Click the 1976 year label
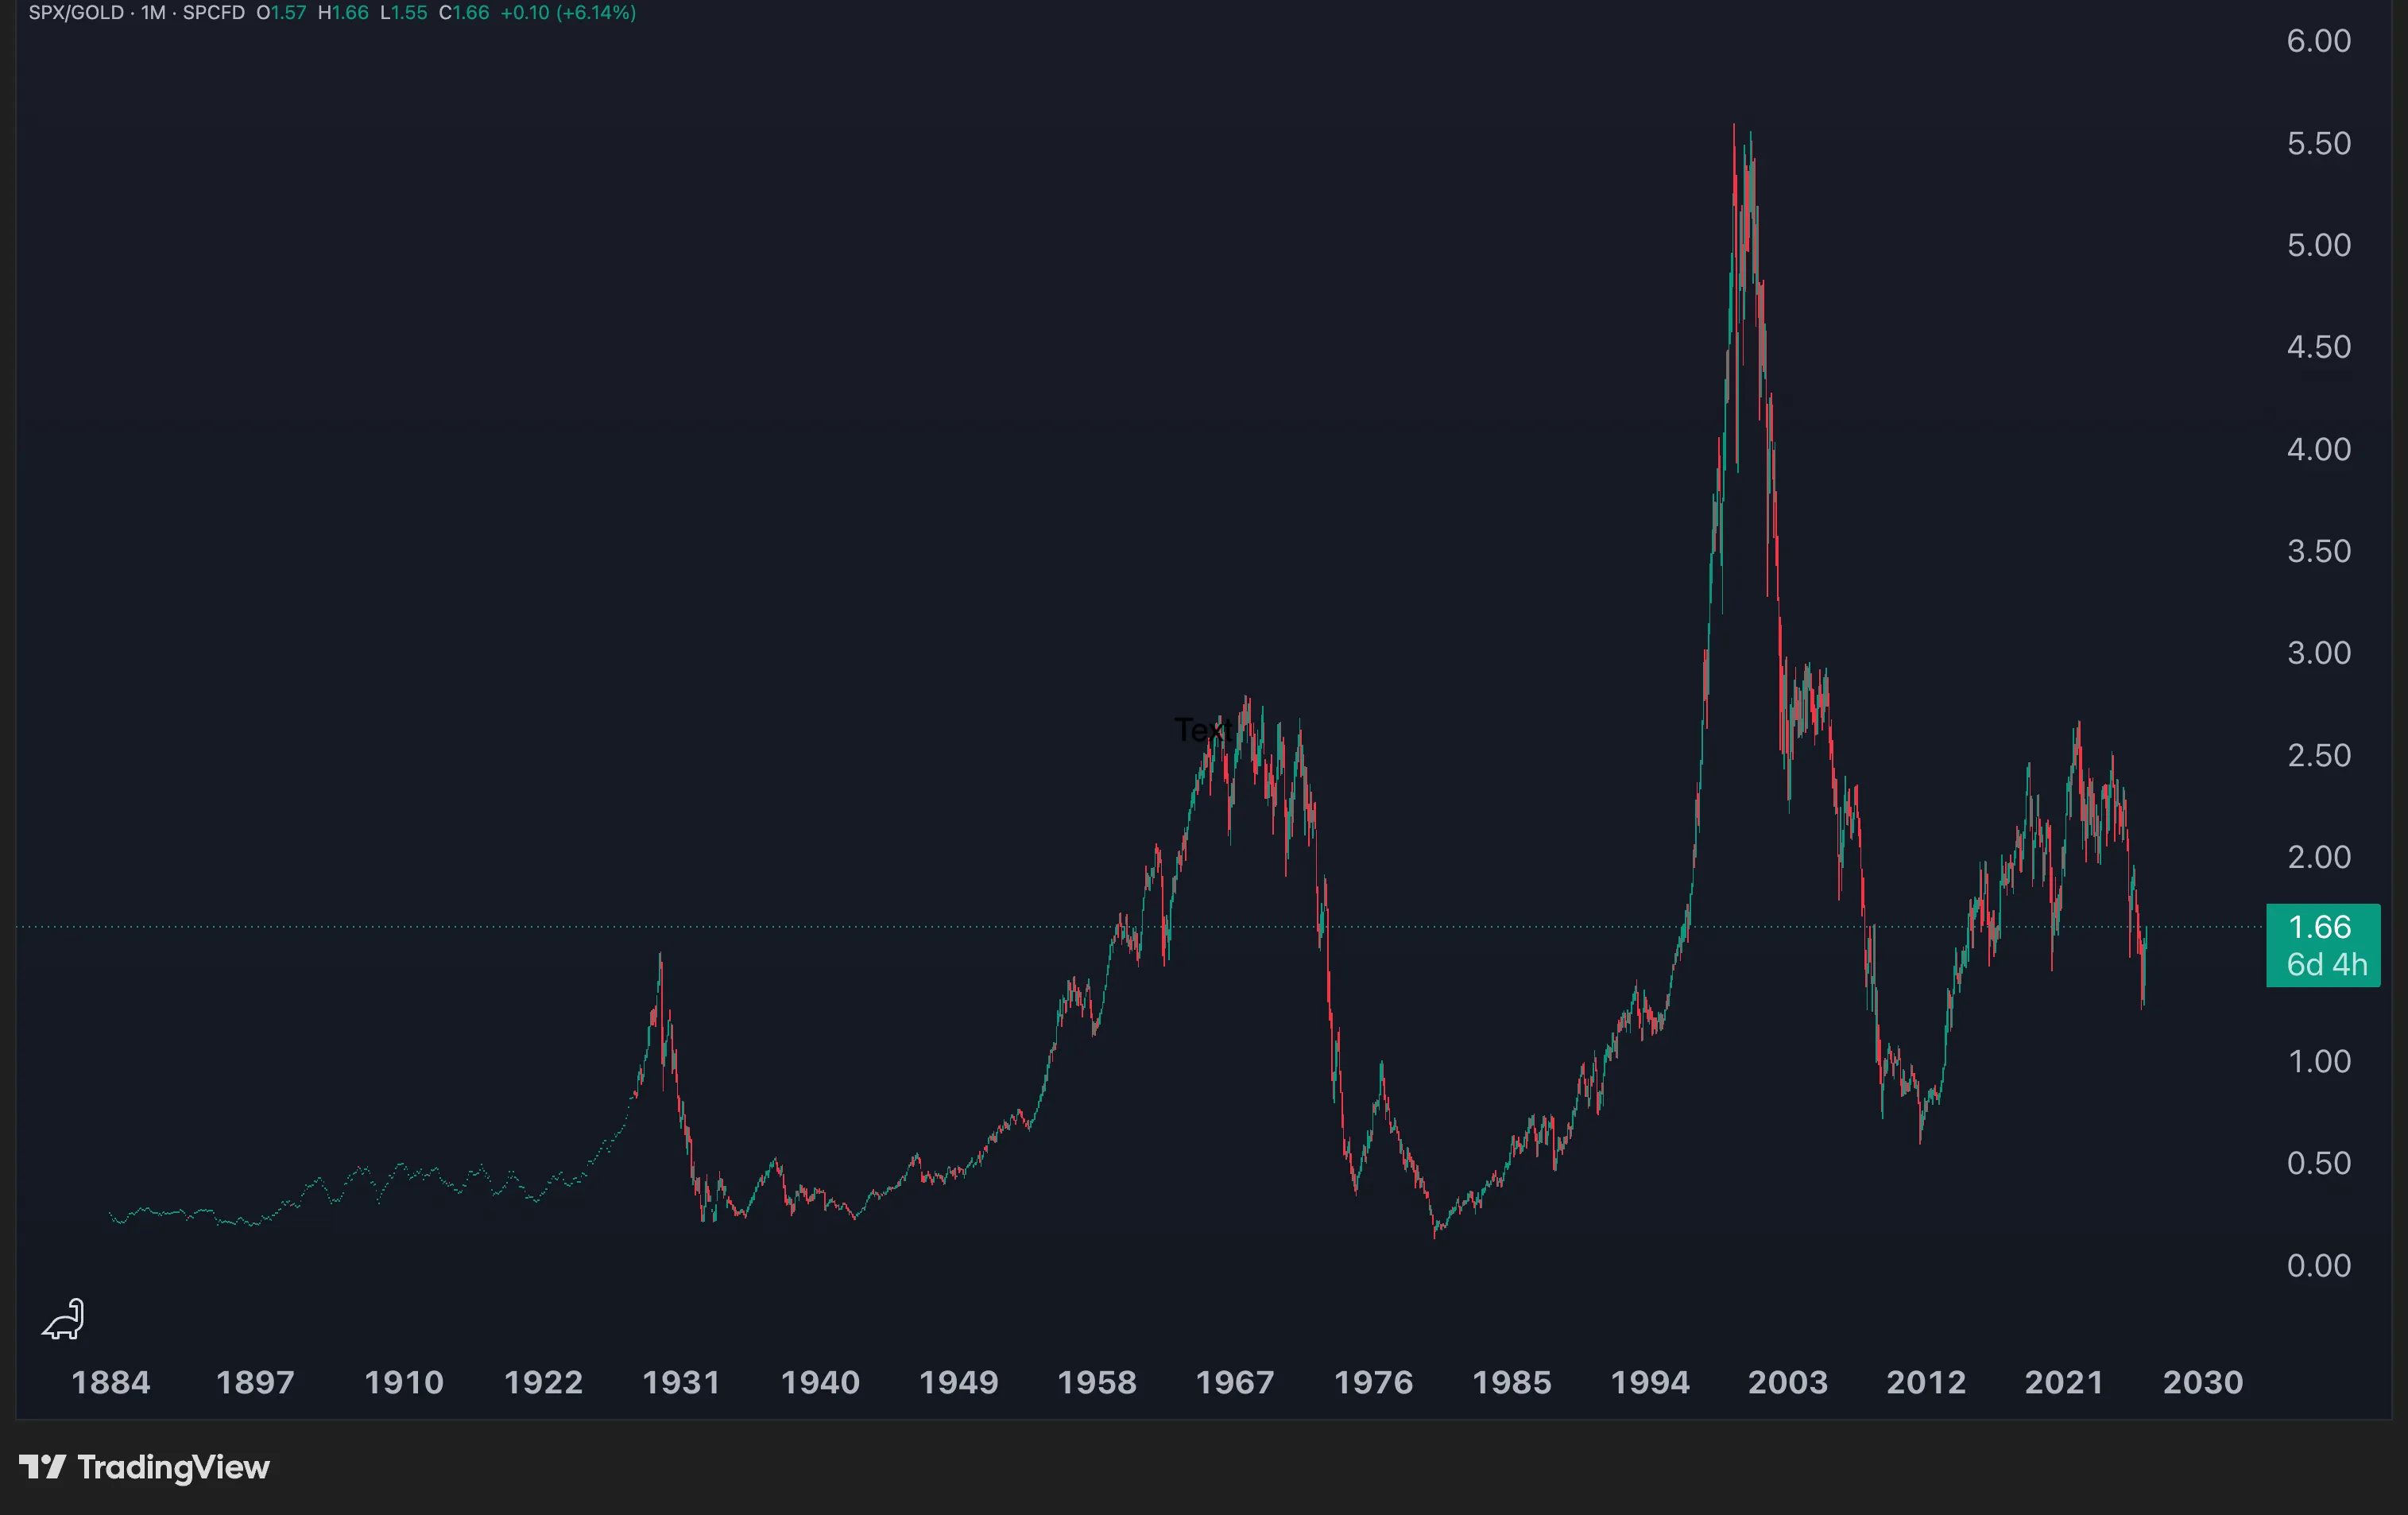The image size is (2408, 1515). pyautogui.click(x=1374, y=1383)
